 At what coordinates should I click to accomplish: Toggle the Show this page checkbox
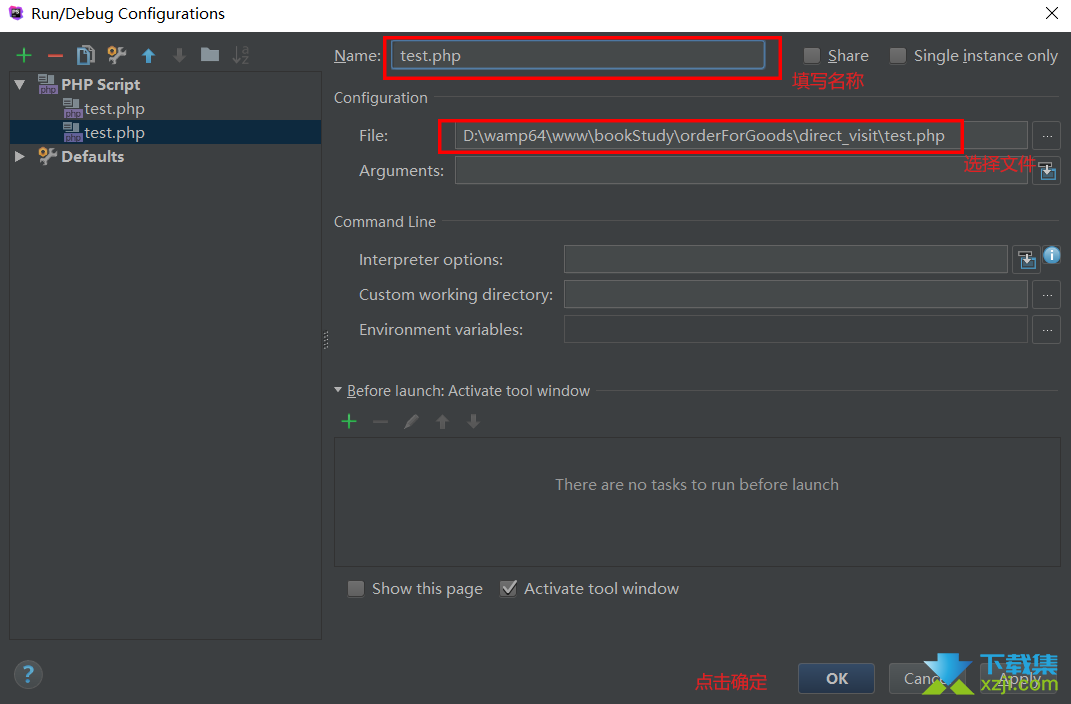coord(356,589)
